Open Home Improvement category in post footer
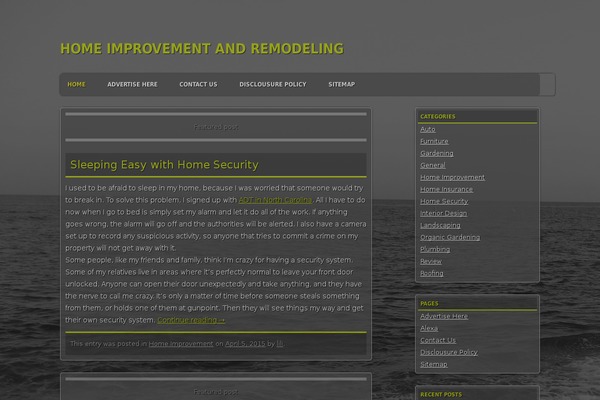 (x=181, y=344)
